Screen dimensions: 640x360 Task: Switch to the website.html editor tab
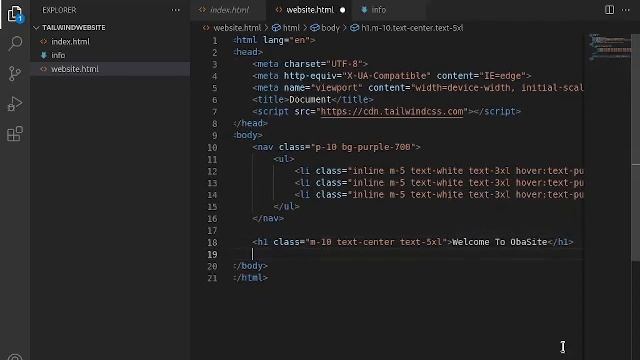[x=309, y=10]
